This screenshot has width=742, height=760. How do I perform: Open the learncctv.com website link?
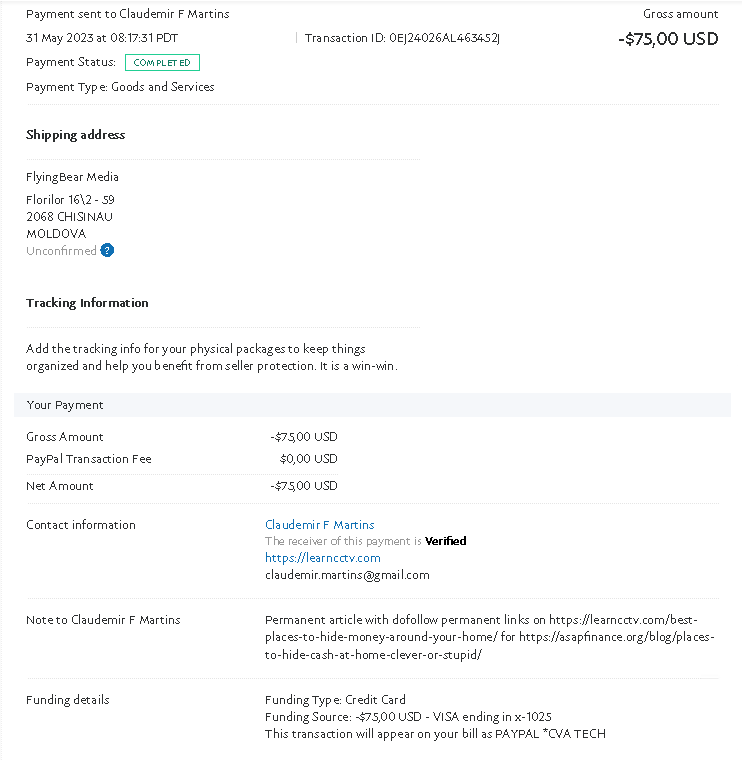(x=323, y=558)
